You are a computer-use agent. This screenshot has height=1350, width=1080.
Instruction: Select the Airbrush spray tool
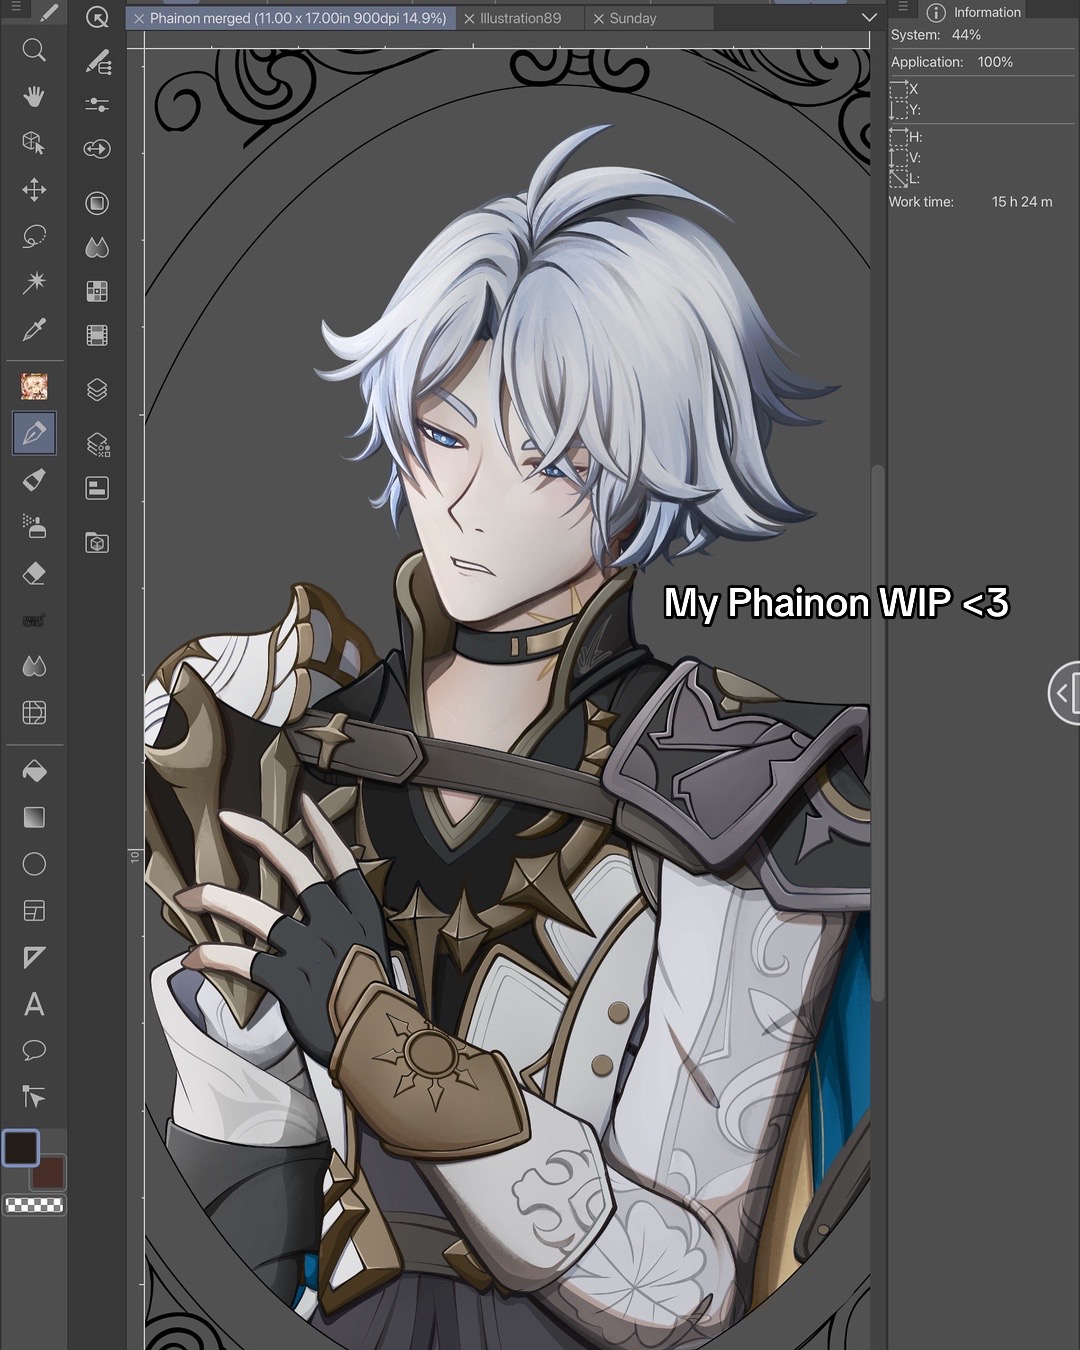pos(34,526)
